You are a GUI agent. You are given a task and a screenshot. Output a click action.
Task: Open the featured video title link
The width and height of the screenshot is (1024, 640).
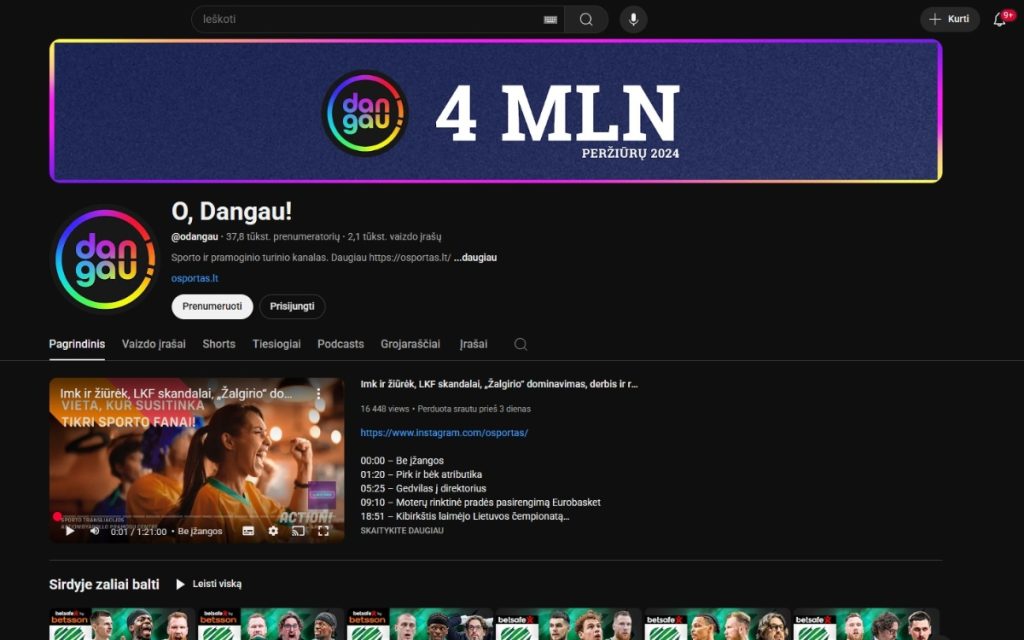click(x=499, y=384)
